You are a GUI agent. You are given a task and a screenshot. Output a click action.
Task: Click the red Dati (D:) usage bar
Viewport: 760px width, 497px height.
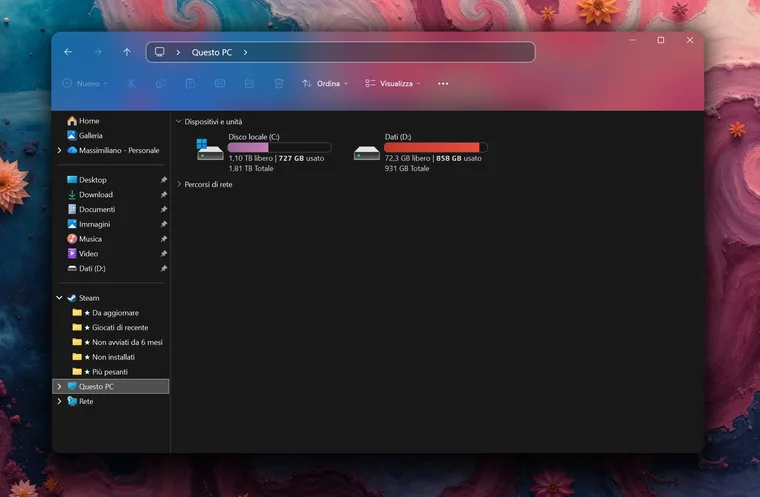(436, 147)
